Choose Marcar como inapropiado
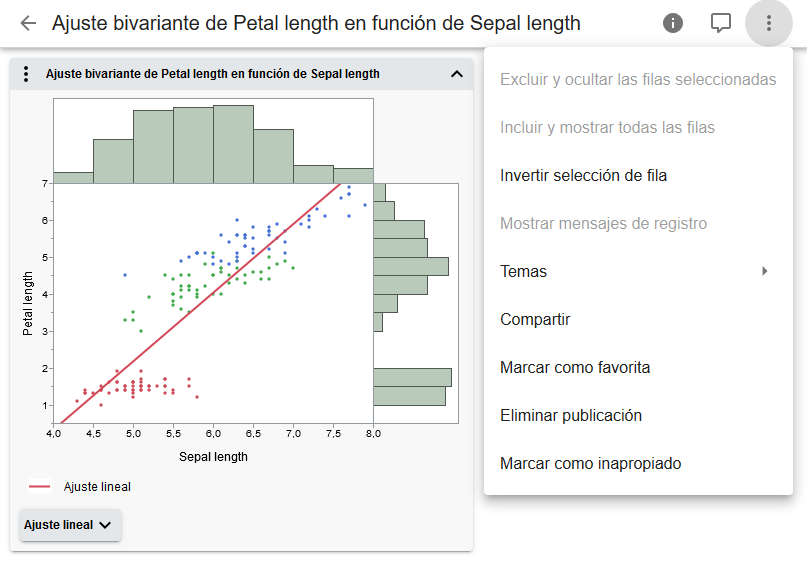 coord(590,464)
